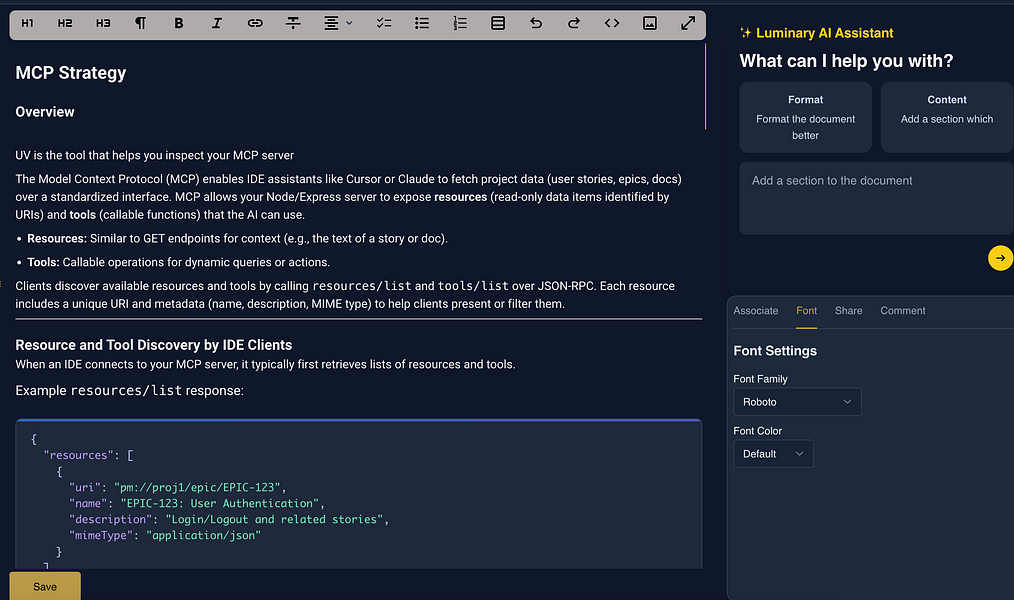The height and width of the screenshot is (600, 1014).
Task: Apply Heading 3 format
Action: point(103,23)
